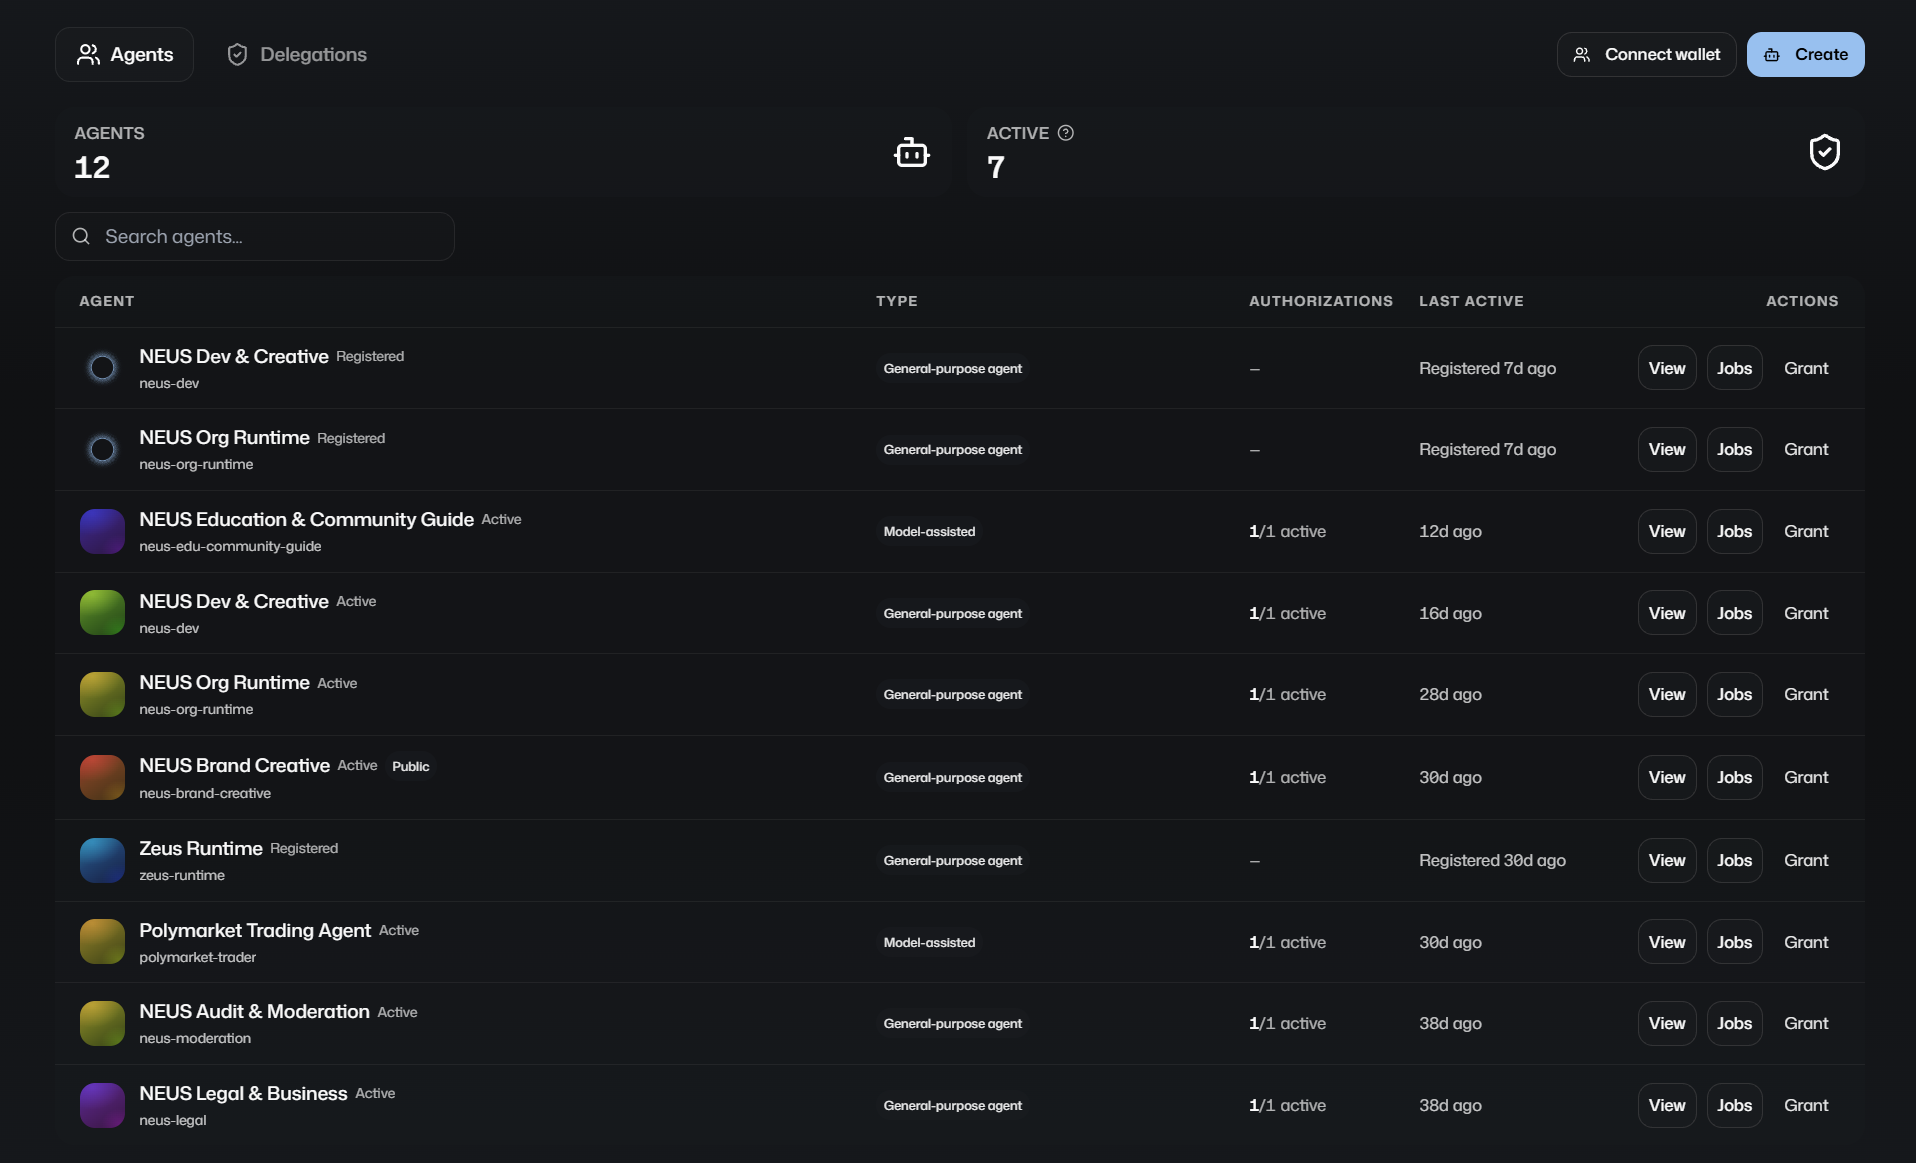Screen dimensions: 1916x1163
Task: Select the NEUS Legal & Business avatar
Action: coord(102,1105)
